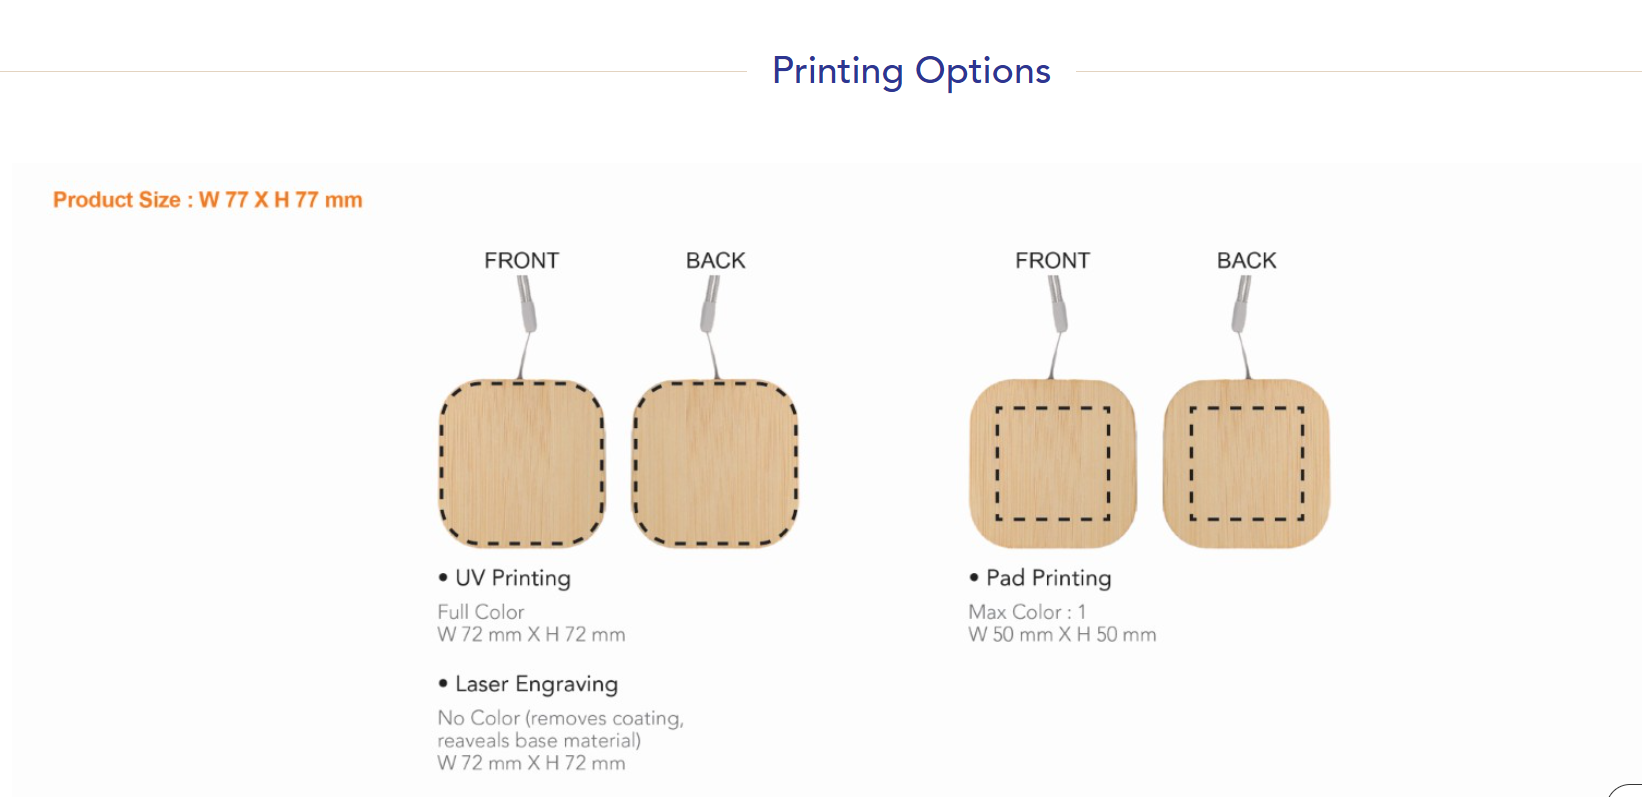Click the Printing Options heading
1642x797 pixels.
(x=911, y=71)
